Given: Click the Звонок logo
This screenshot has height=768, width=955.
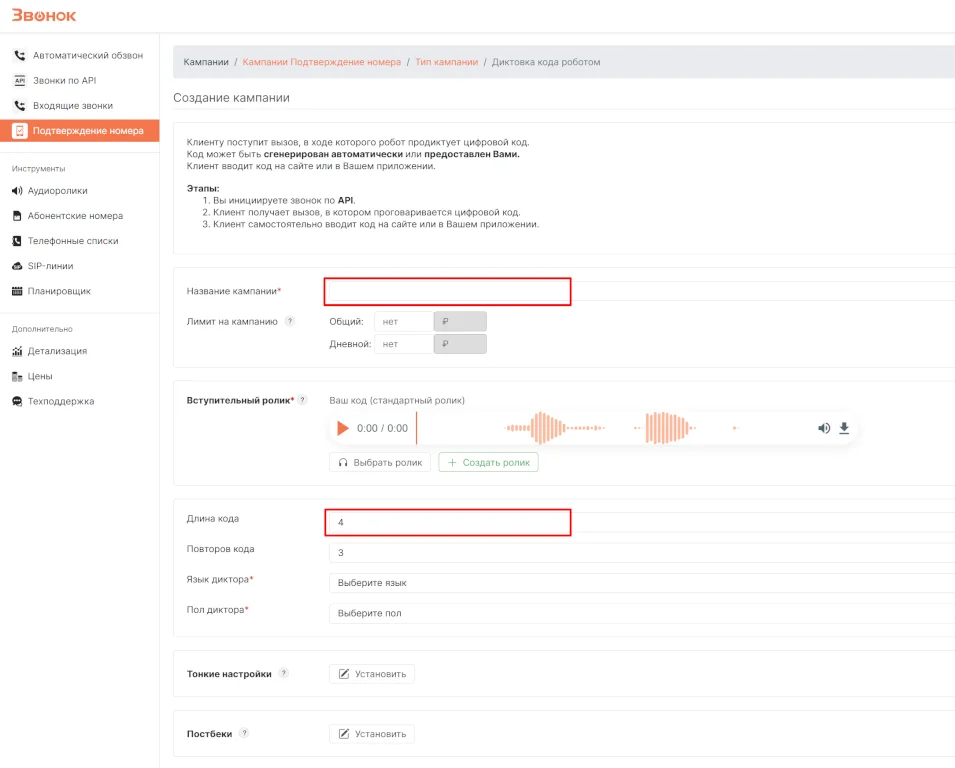Looking at the screenshot, I should (44, 15).
